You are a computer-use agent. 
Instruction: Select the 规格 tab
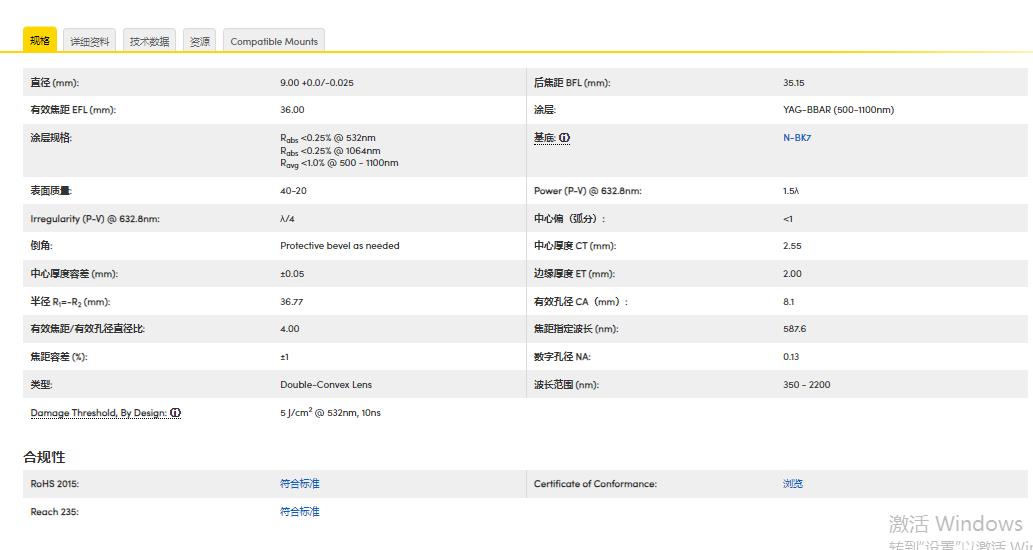click(40, 41)
